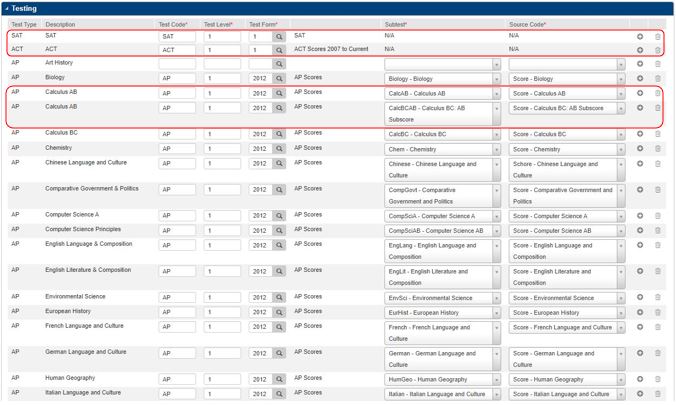This screenshot has width=676, height=405.
Task: Click the add icon for Computer Science A
Action: click(x=640, y=215)
